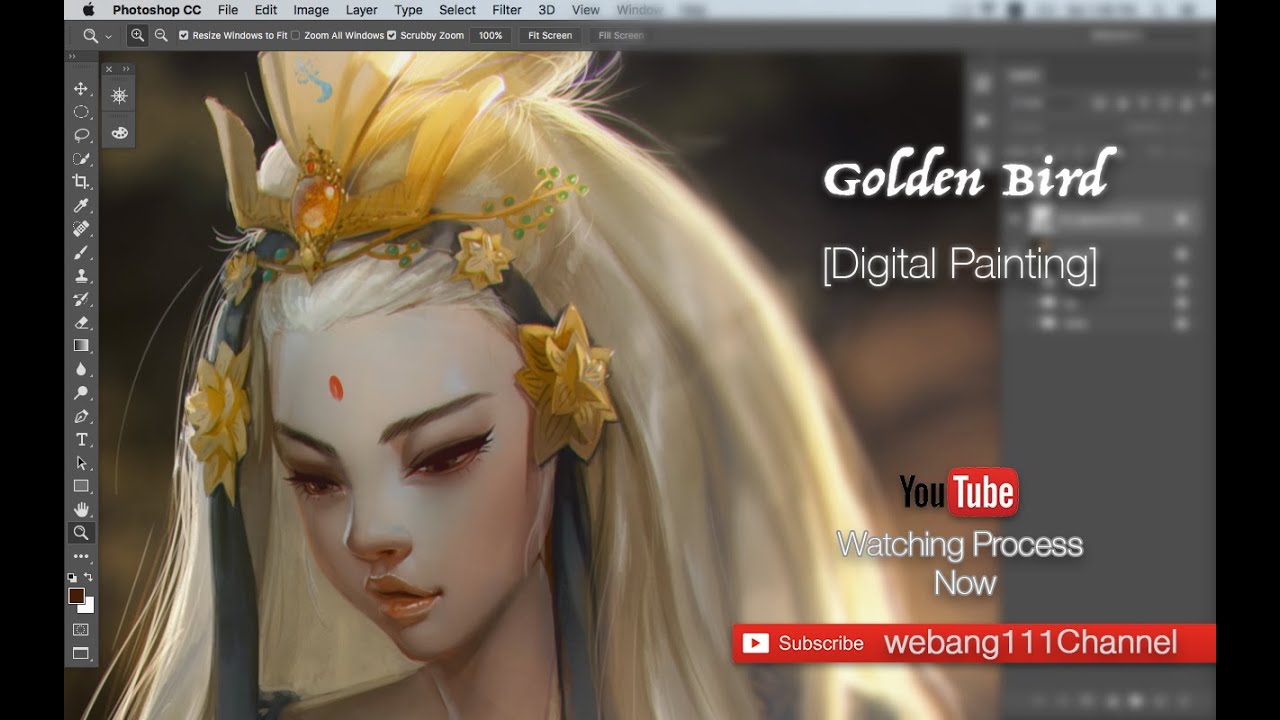Select the Zoom tool in the toolbar
Screen dimensions: 1280x720
click(81, 533)
